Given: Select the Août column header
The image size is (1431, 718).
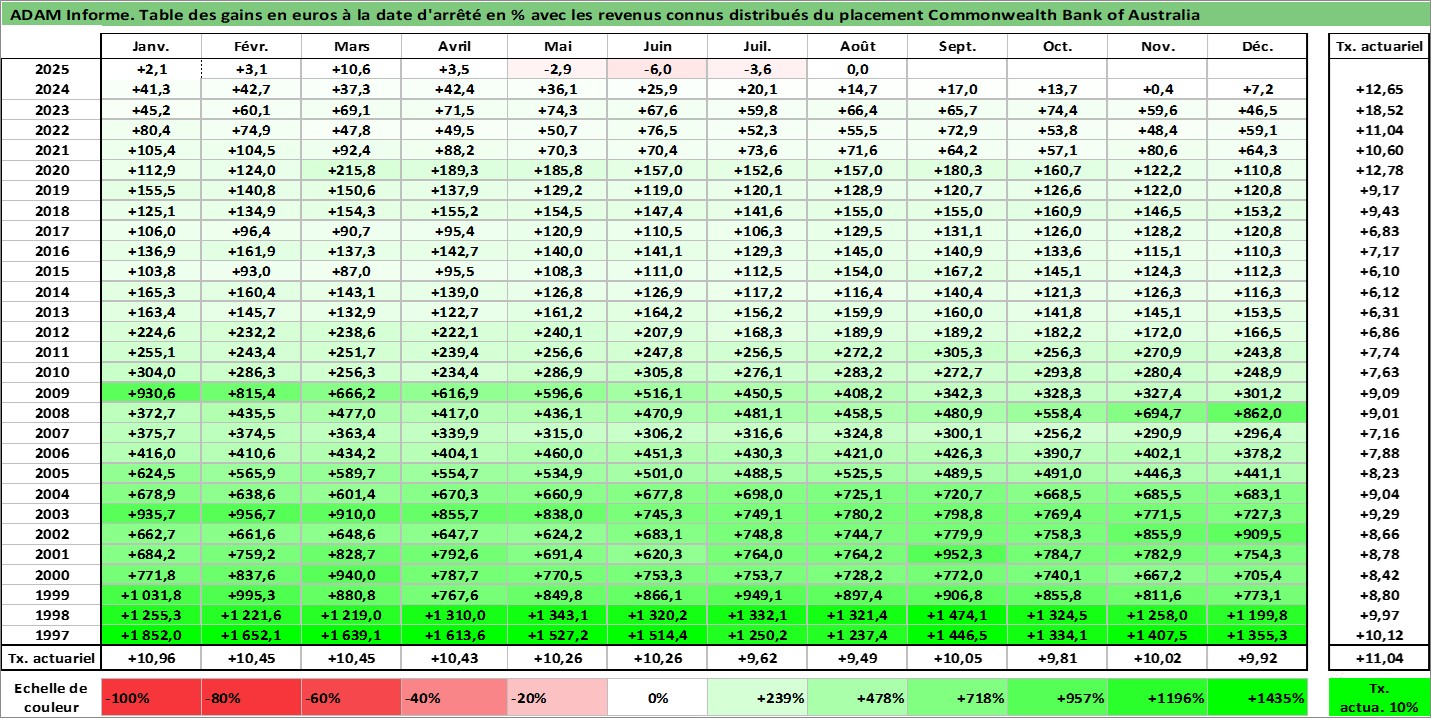Looking at the screenshot, I should pyautogui.click(x=858, y=47).
